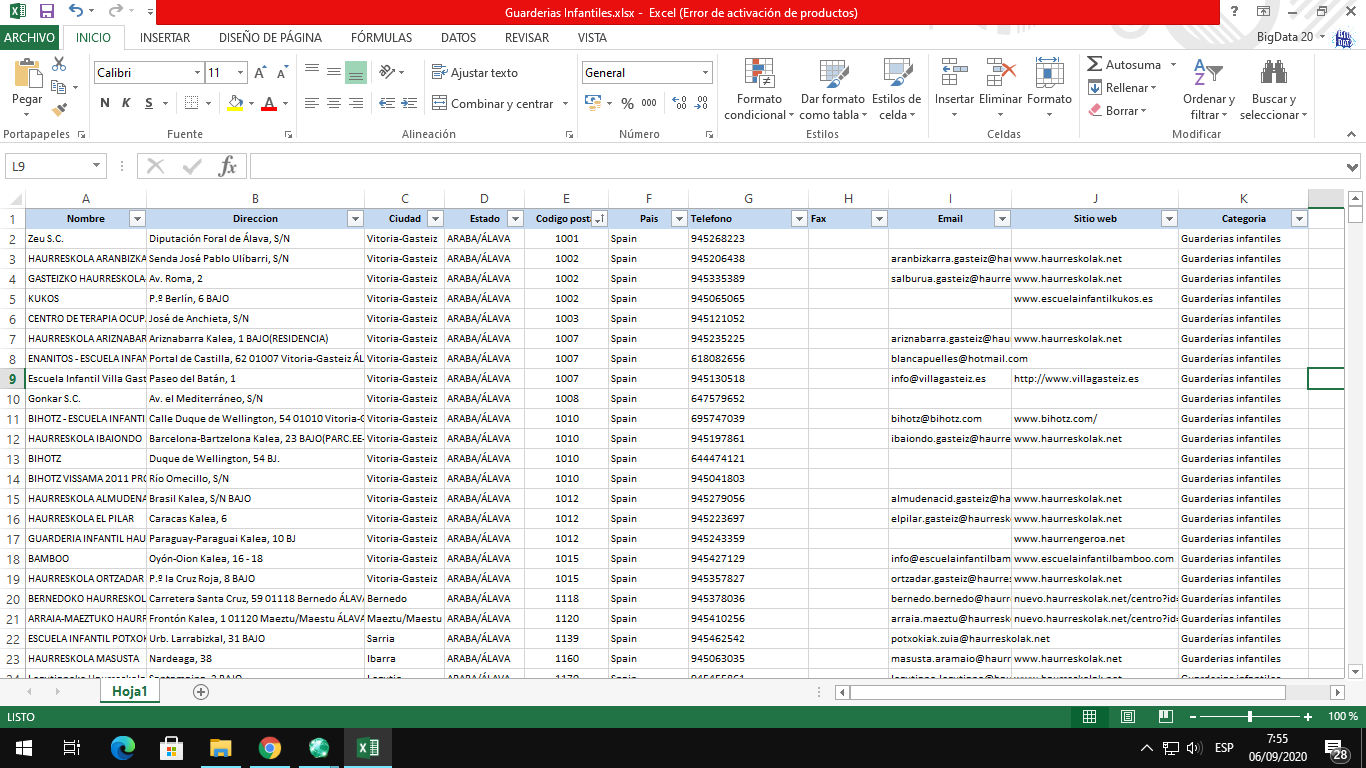The image size is (1366, 768).
Task: Toggle underline formatting (S)
Action: (x=149, y=103)
